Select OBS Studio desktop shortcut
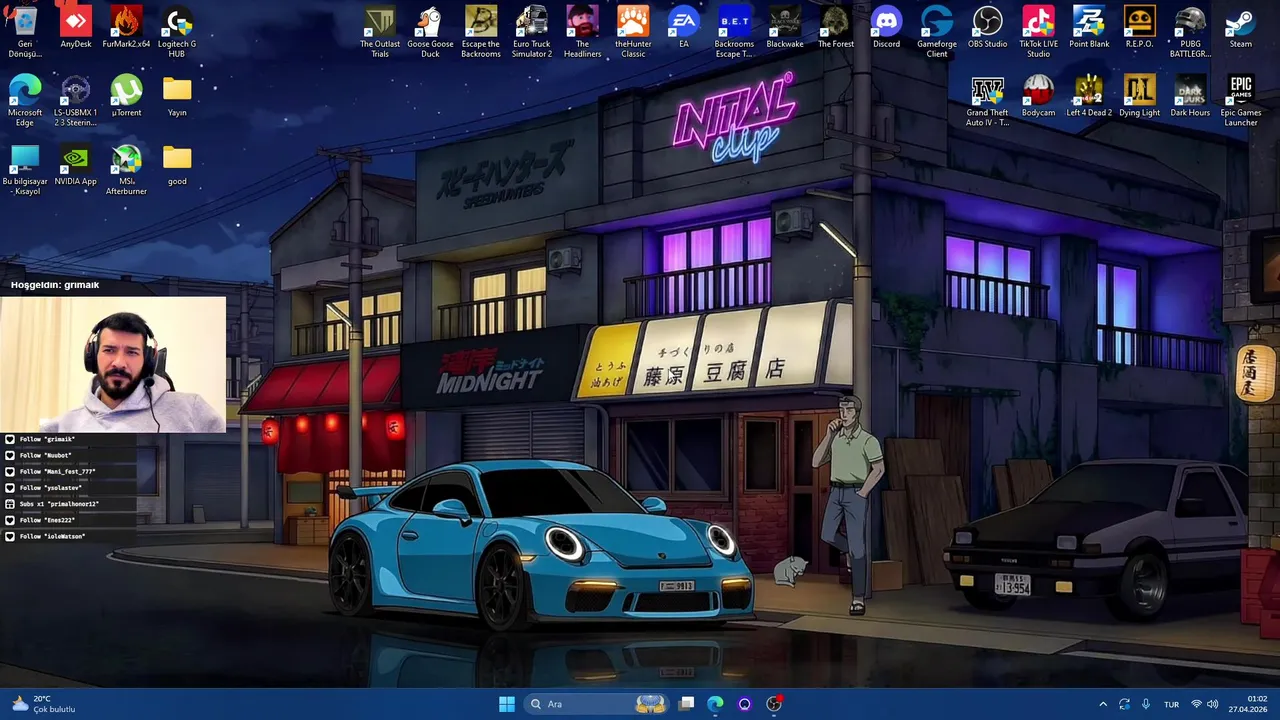The width and height of the screenshot is (1280, 720). pos(988,28)
